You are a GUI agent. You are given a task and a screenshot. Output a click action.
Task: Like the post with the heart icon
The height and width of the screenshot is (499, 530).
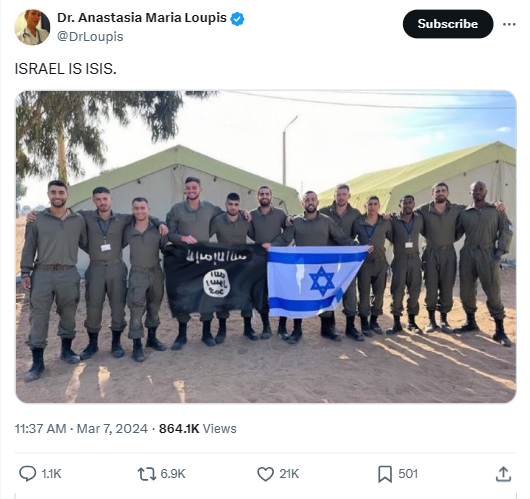coord(266,474)
